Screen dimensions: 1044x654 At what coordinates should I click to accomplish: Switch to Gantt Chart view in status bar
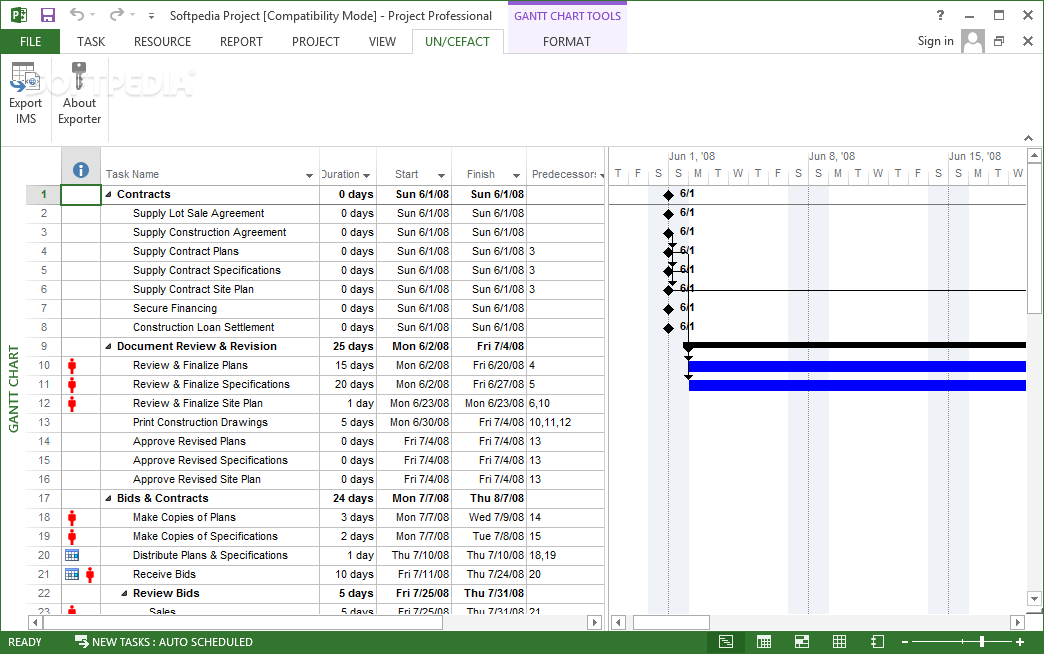pos(726,642)
